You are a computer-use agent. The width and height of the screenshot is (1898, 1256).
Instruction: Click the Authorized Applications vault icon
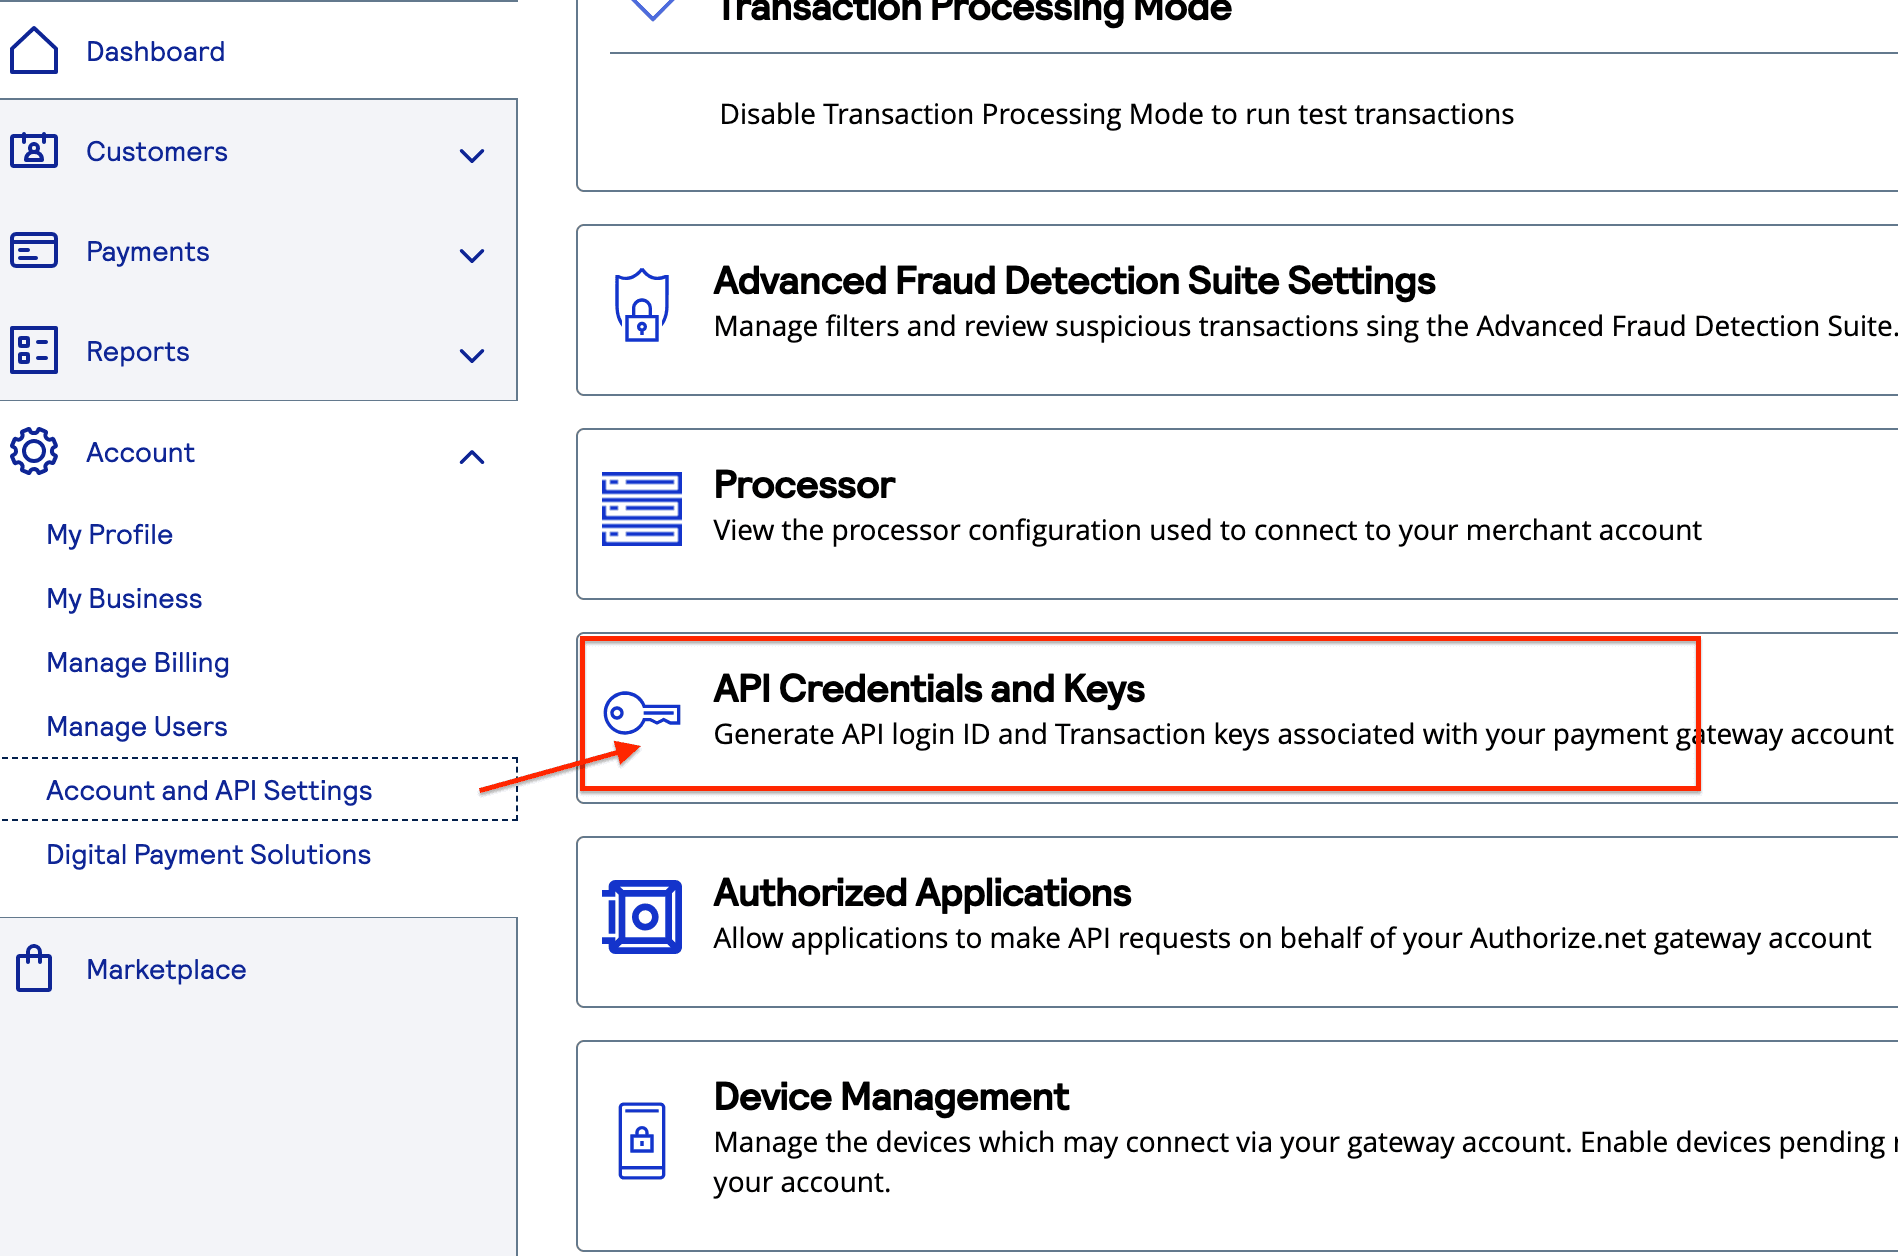point(642,917)
